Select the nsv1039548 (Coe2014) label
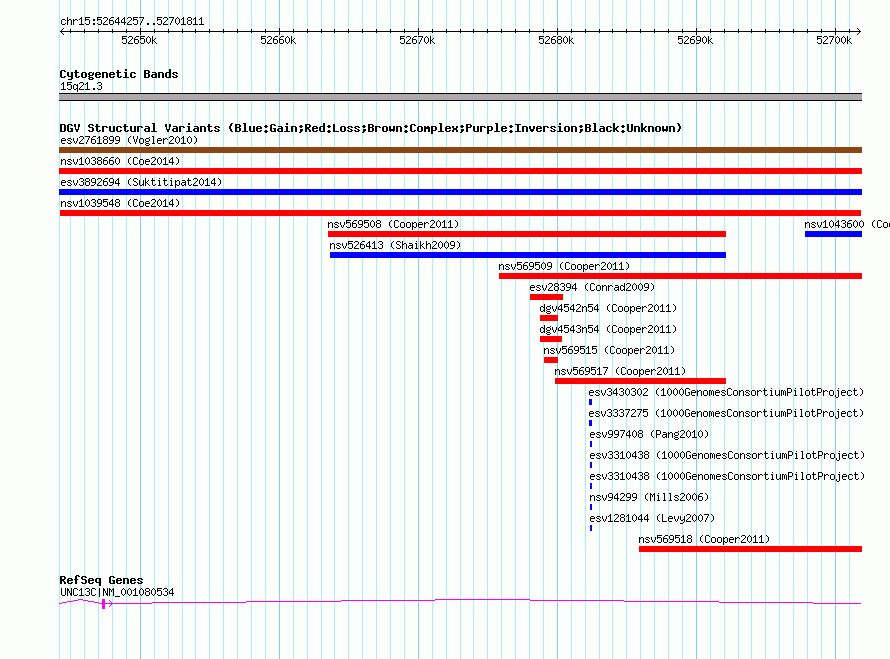 (x=120, y=203)
